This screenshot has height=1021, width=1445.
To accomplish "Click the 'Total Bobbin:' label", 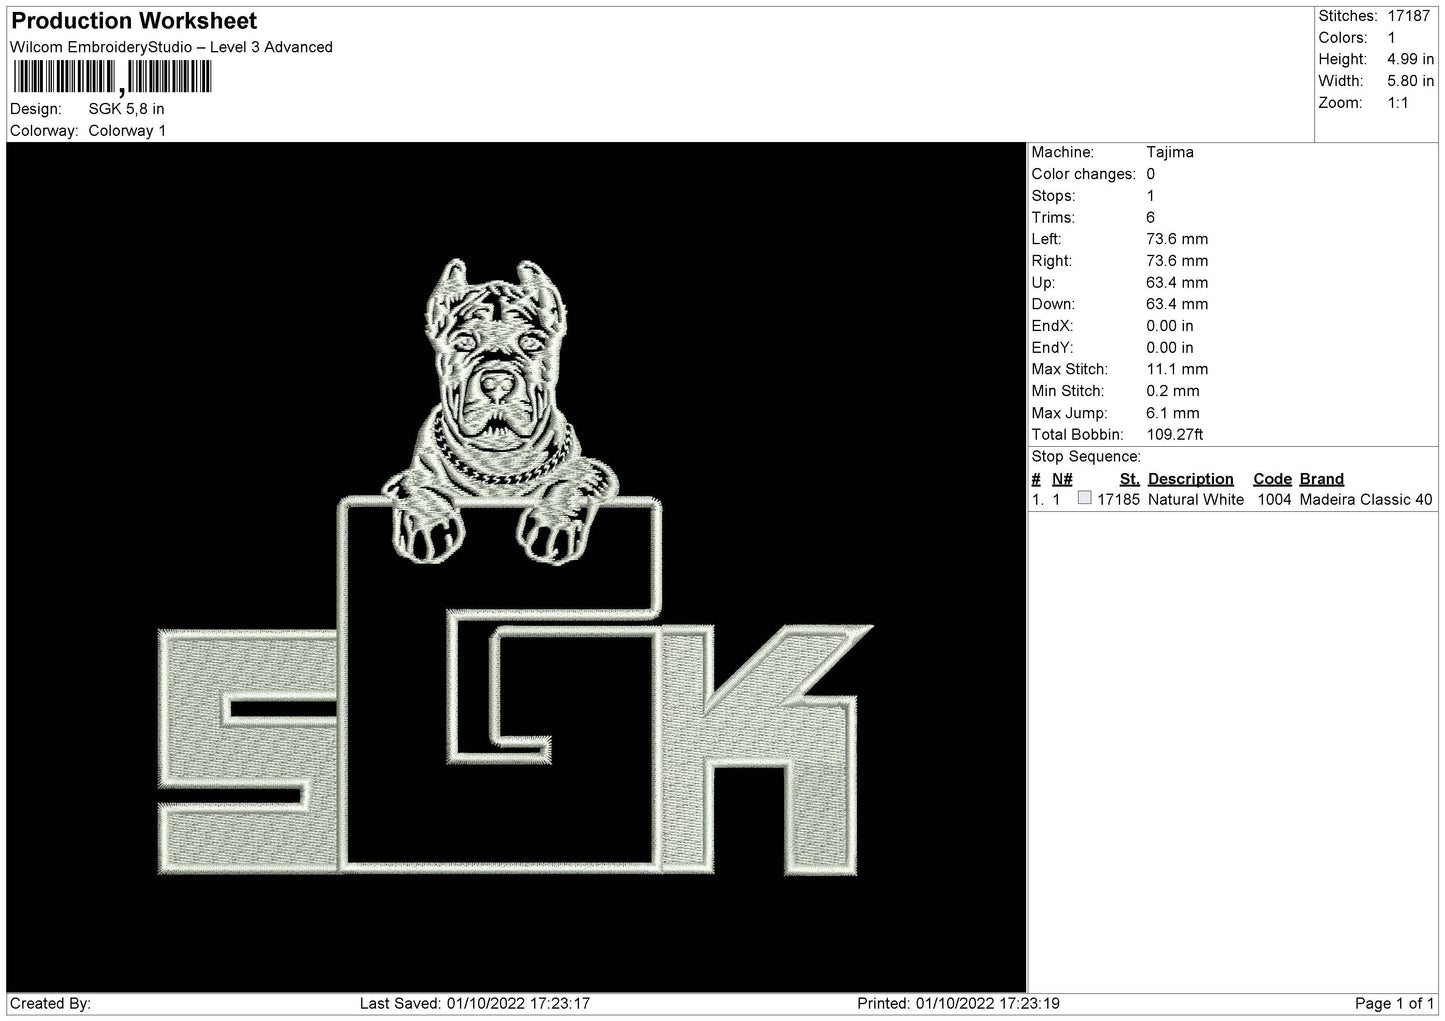I will pos(1077,435).
